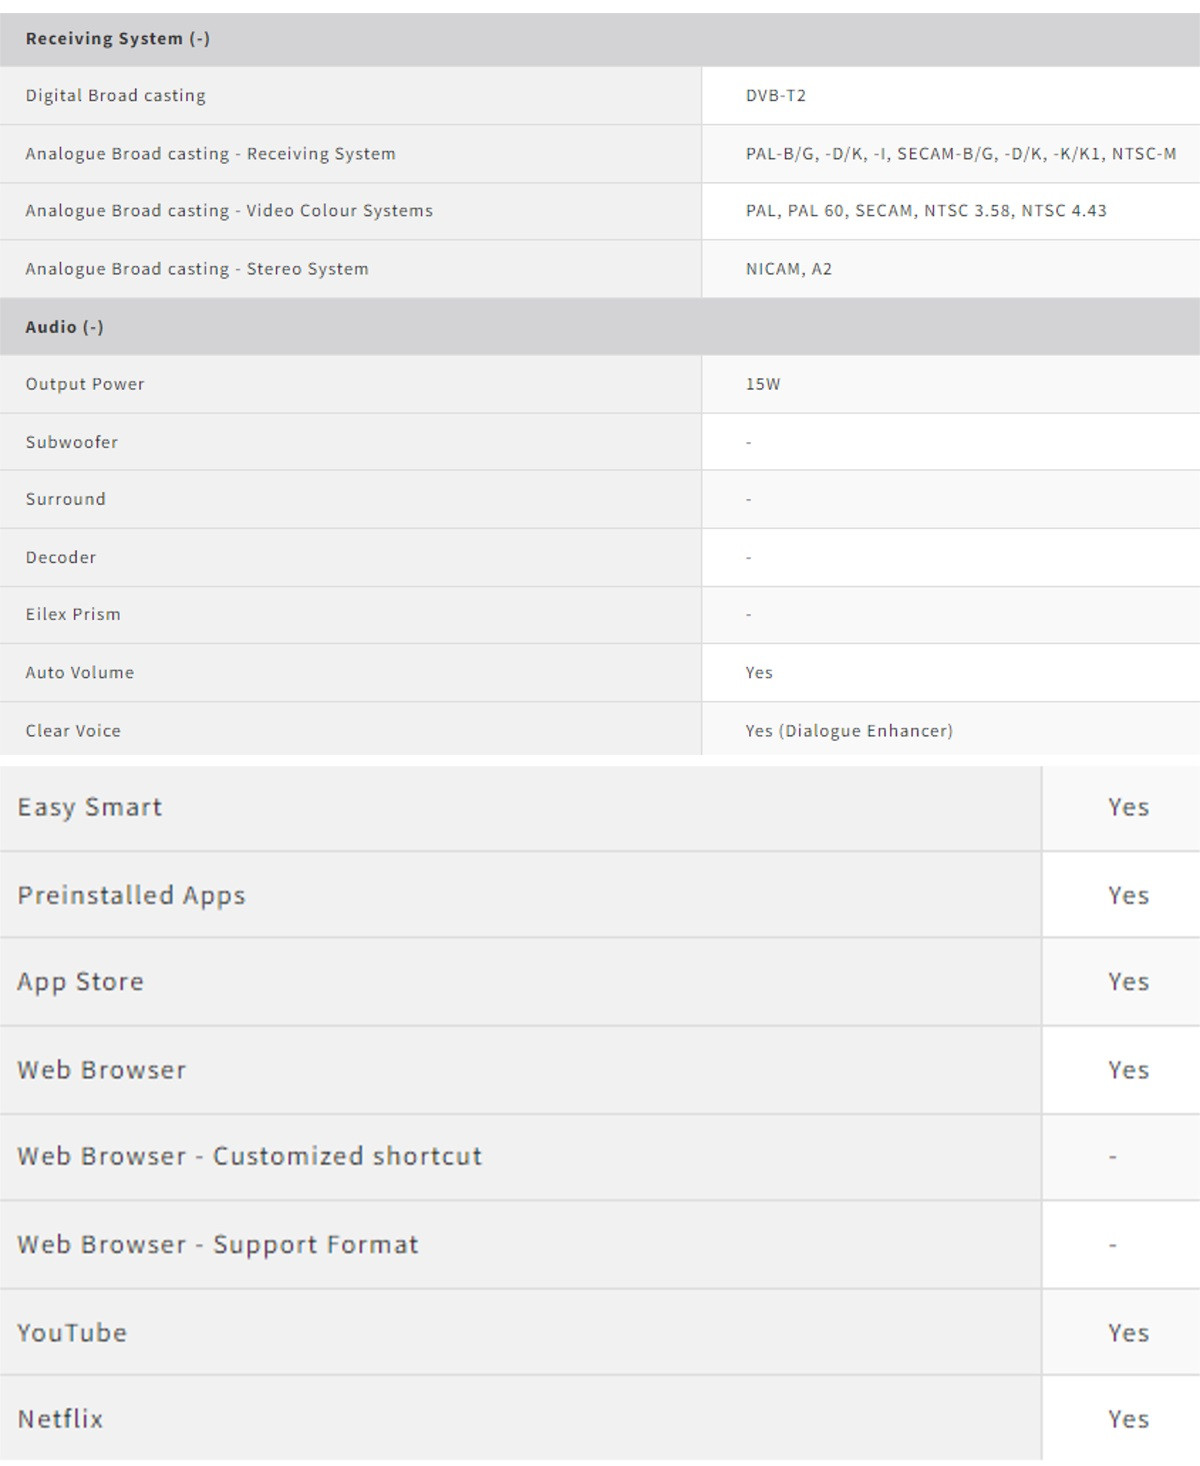Click the Easy Smart row label
This screenshot has width=1200, height=1466.
(90, 808)
